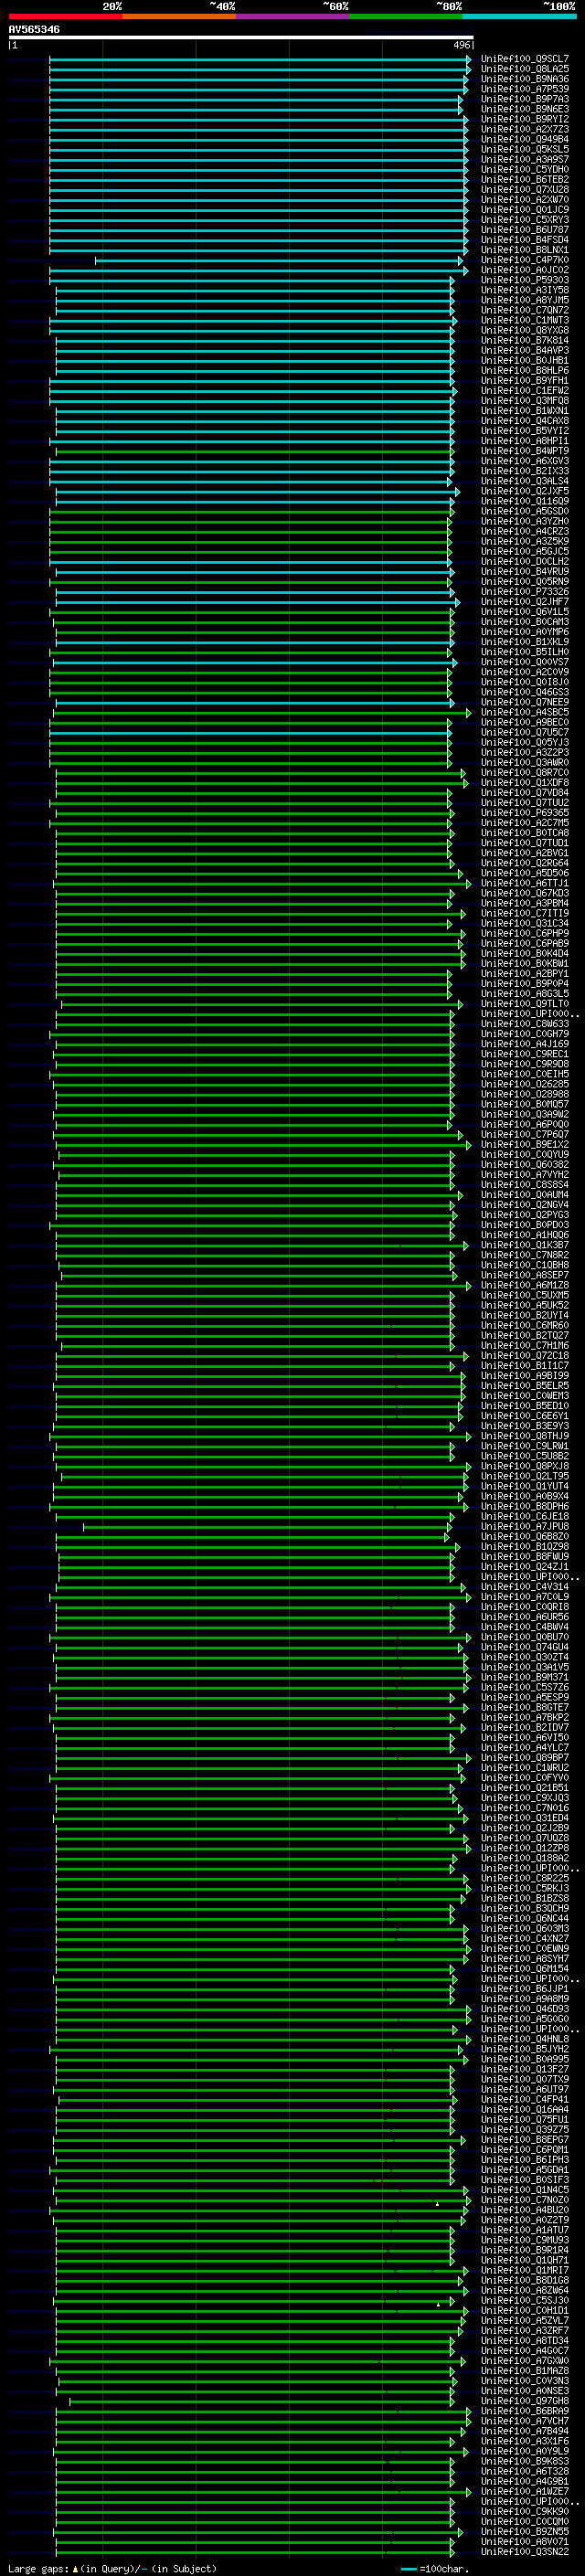Select label UniRef100_Q5KSL5

click(525, 149)
